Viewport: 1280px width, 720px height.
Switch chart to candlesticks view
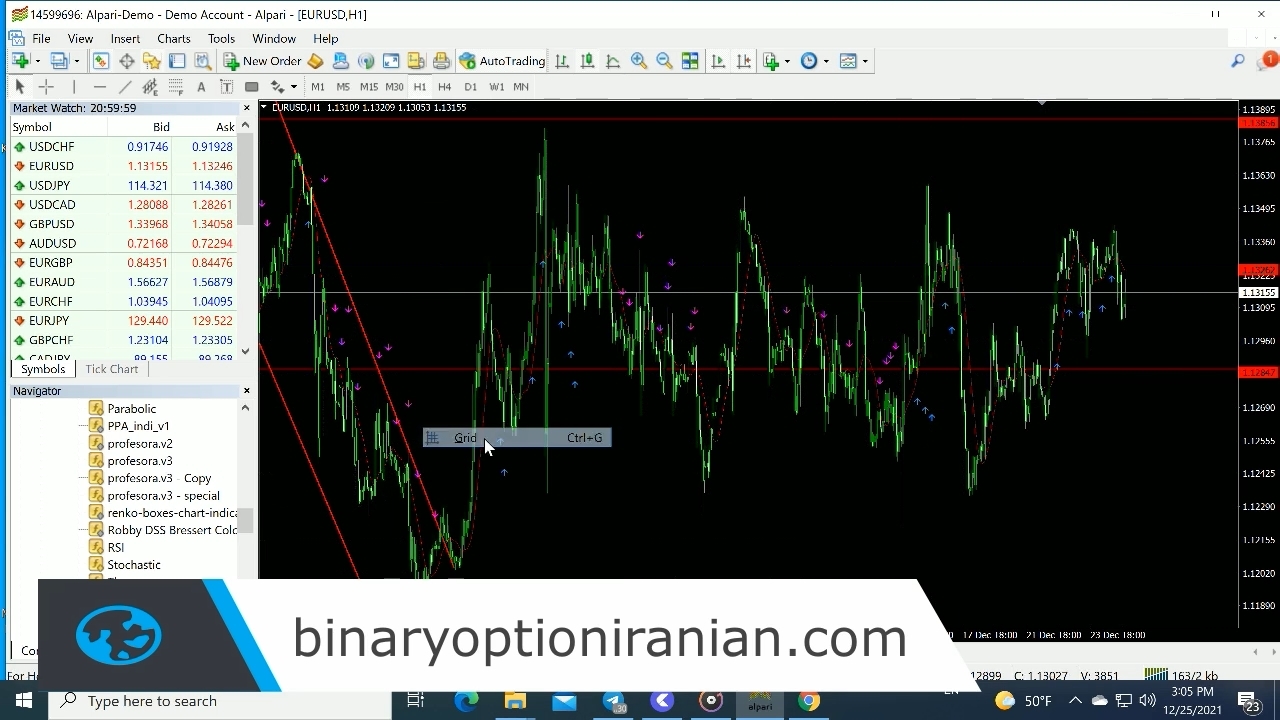[x=587, y=61]
